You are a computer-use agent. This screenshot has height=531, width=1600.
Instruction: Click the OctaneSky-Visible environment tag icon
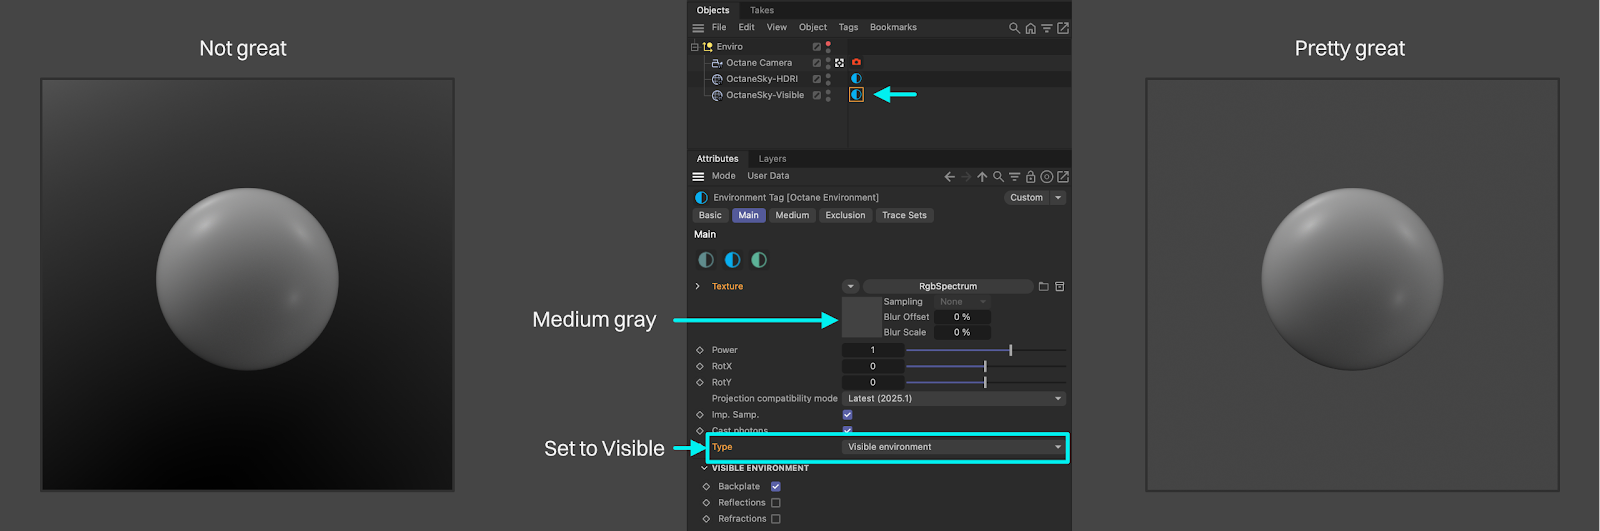856,95
